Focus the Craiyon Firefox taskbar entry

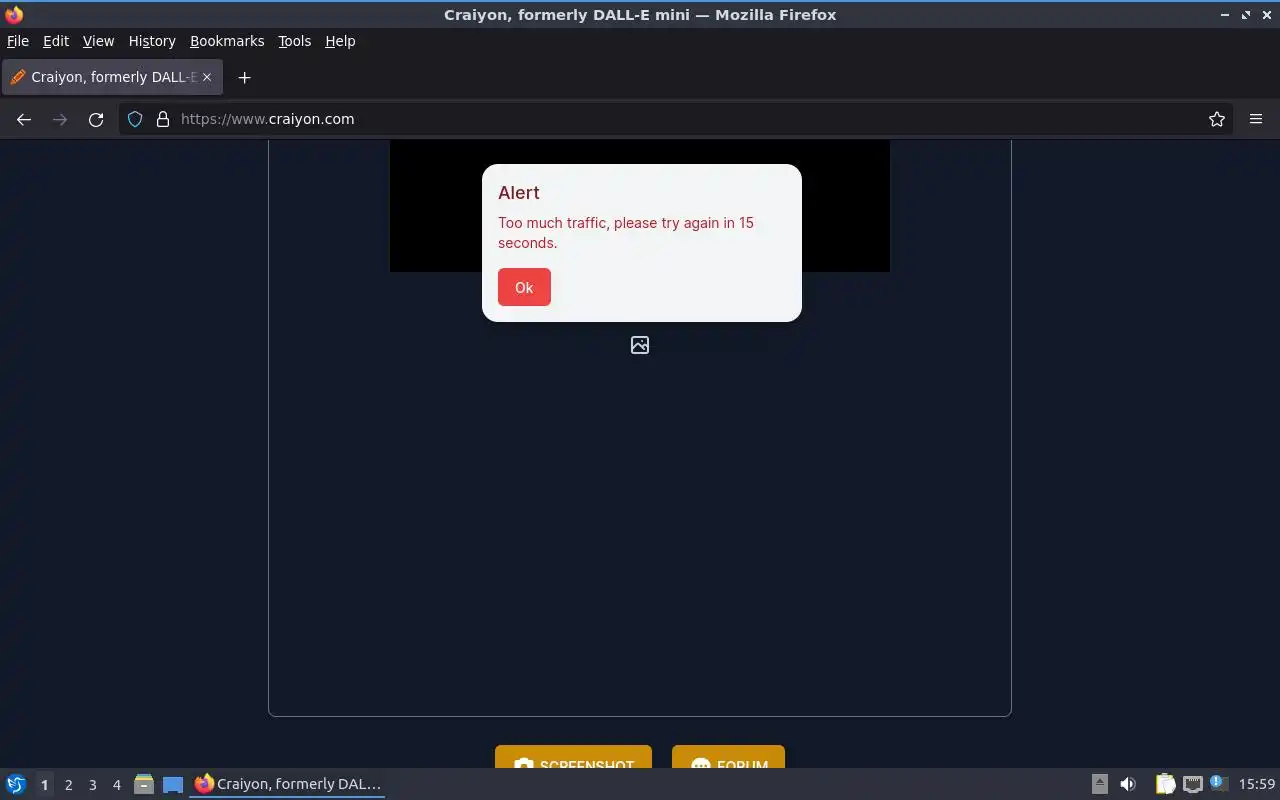point(288,784)
